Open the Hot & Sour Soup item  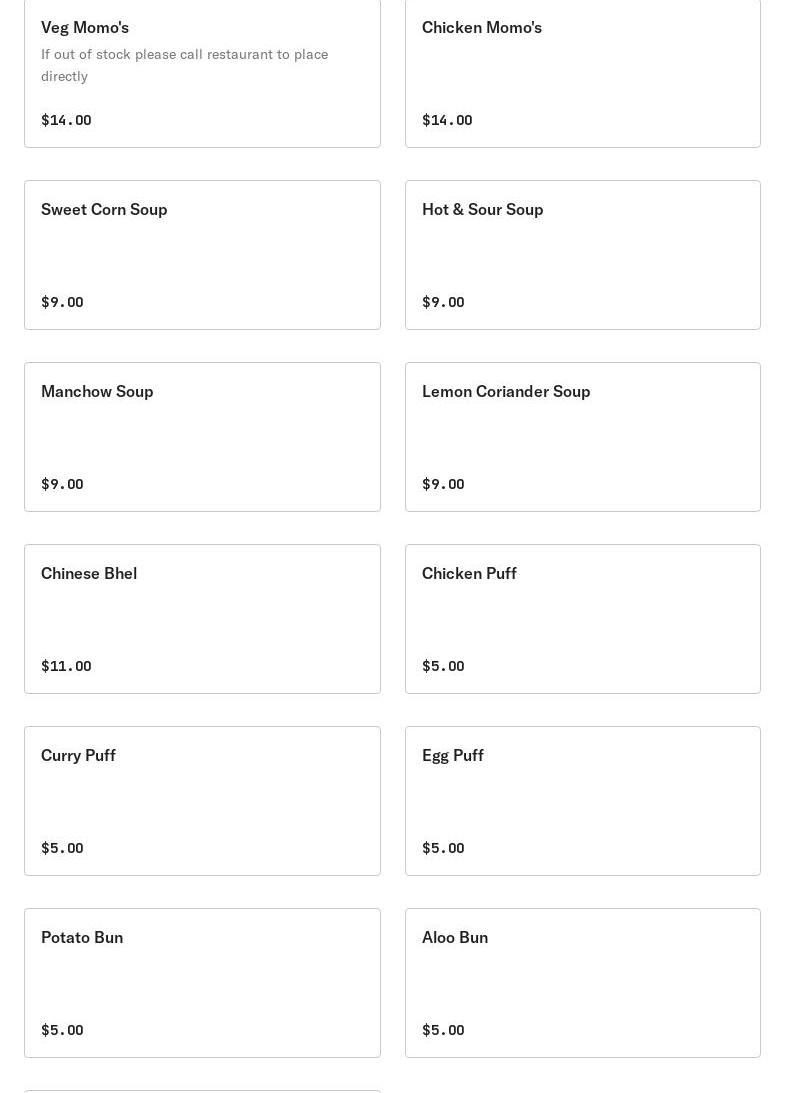pos(582,254)
